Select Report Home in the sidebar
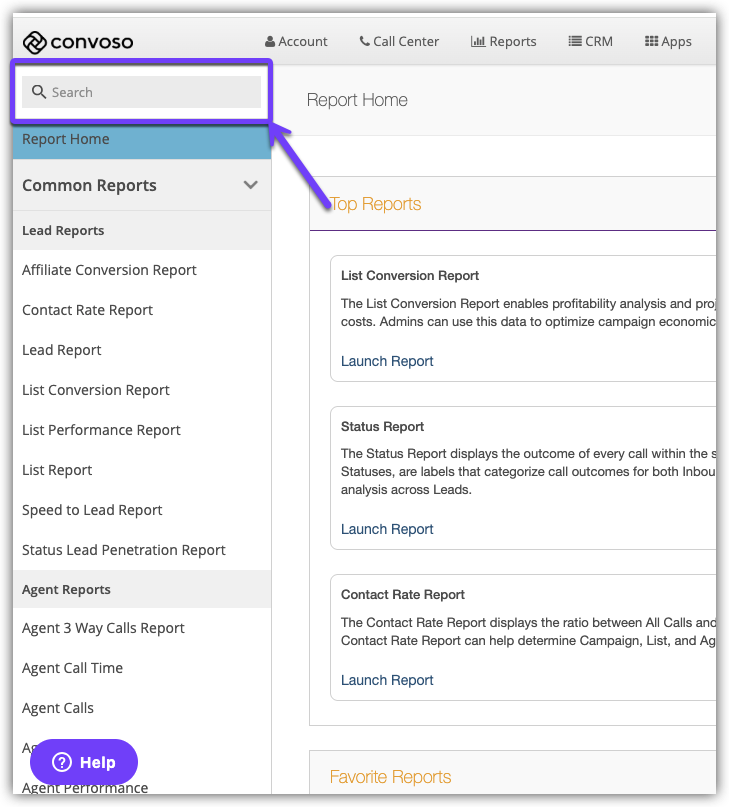This screenshot has width=729, height=807. coord(66,139)
